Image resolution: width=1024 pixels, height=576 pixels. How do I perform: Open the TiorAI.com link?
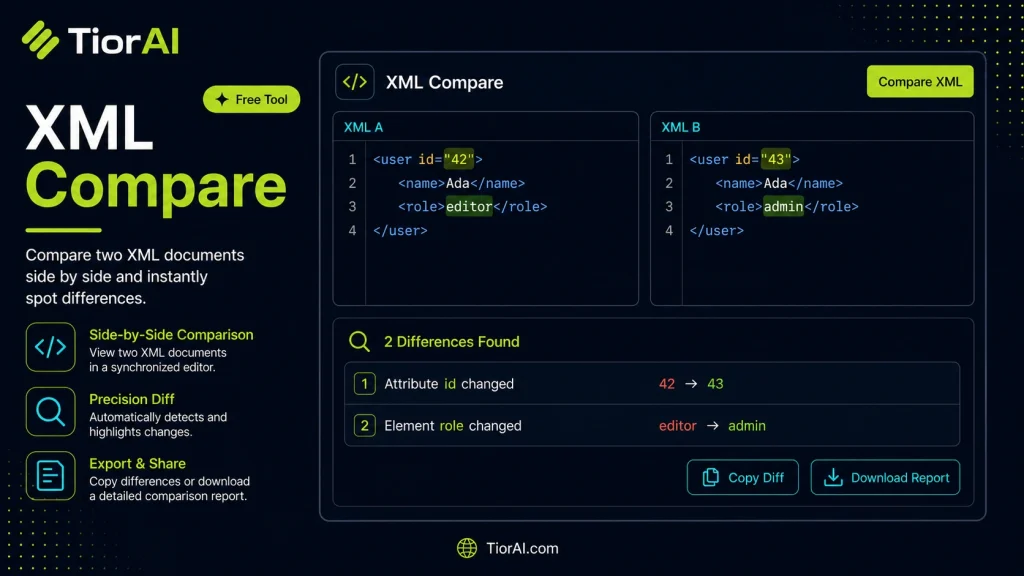click(x=522, y=548)
